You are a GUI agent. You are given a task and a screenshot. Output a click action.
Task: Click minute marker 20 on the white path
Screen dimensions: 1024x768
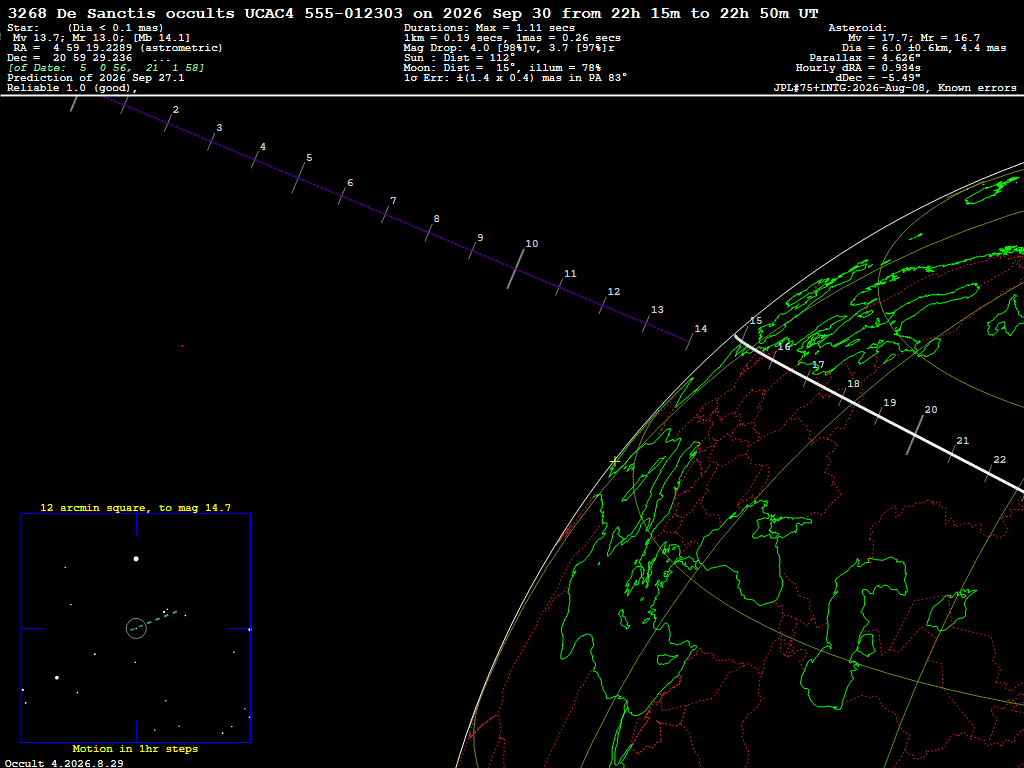[915, 434]
